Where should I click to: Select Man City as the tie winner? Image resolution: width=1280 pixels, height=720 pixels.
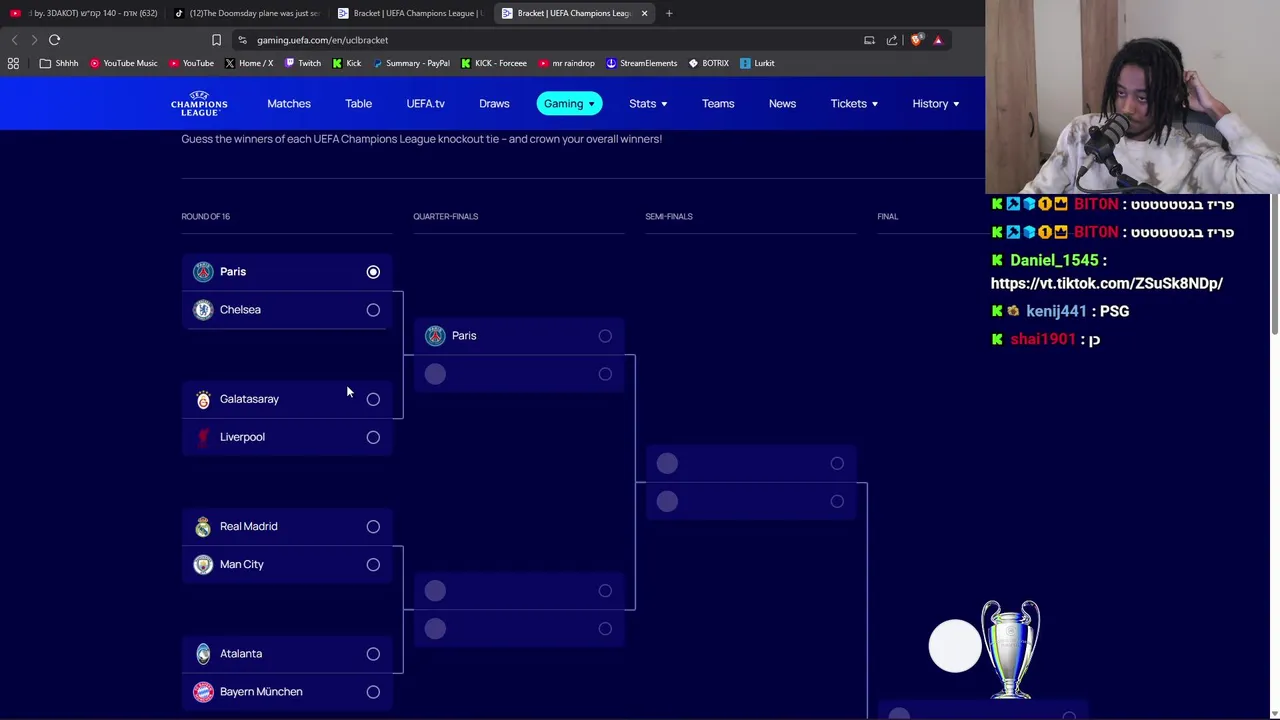(x=373, y=564)
